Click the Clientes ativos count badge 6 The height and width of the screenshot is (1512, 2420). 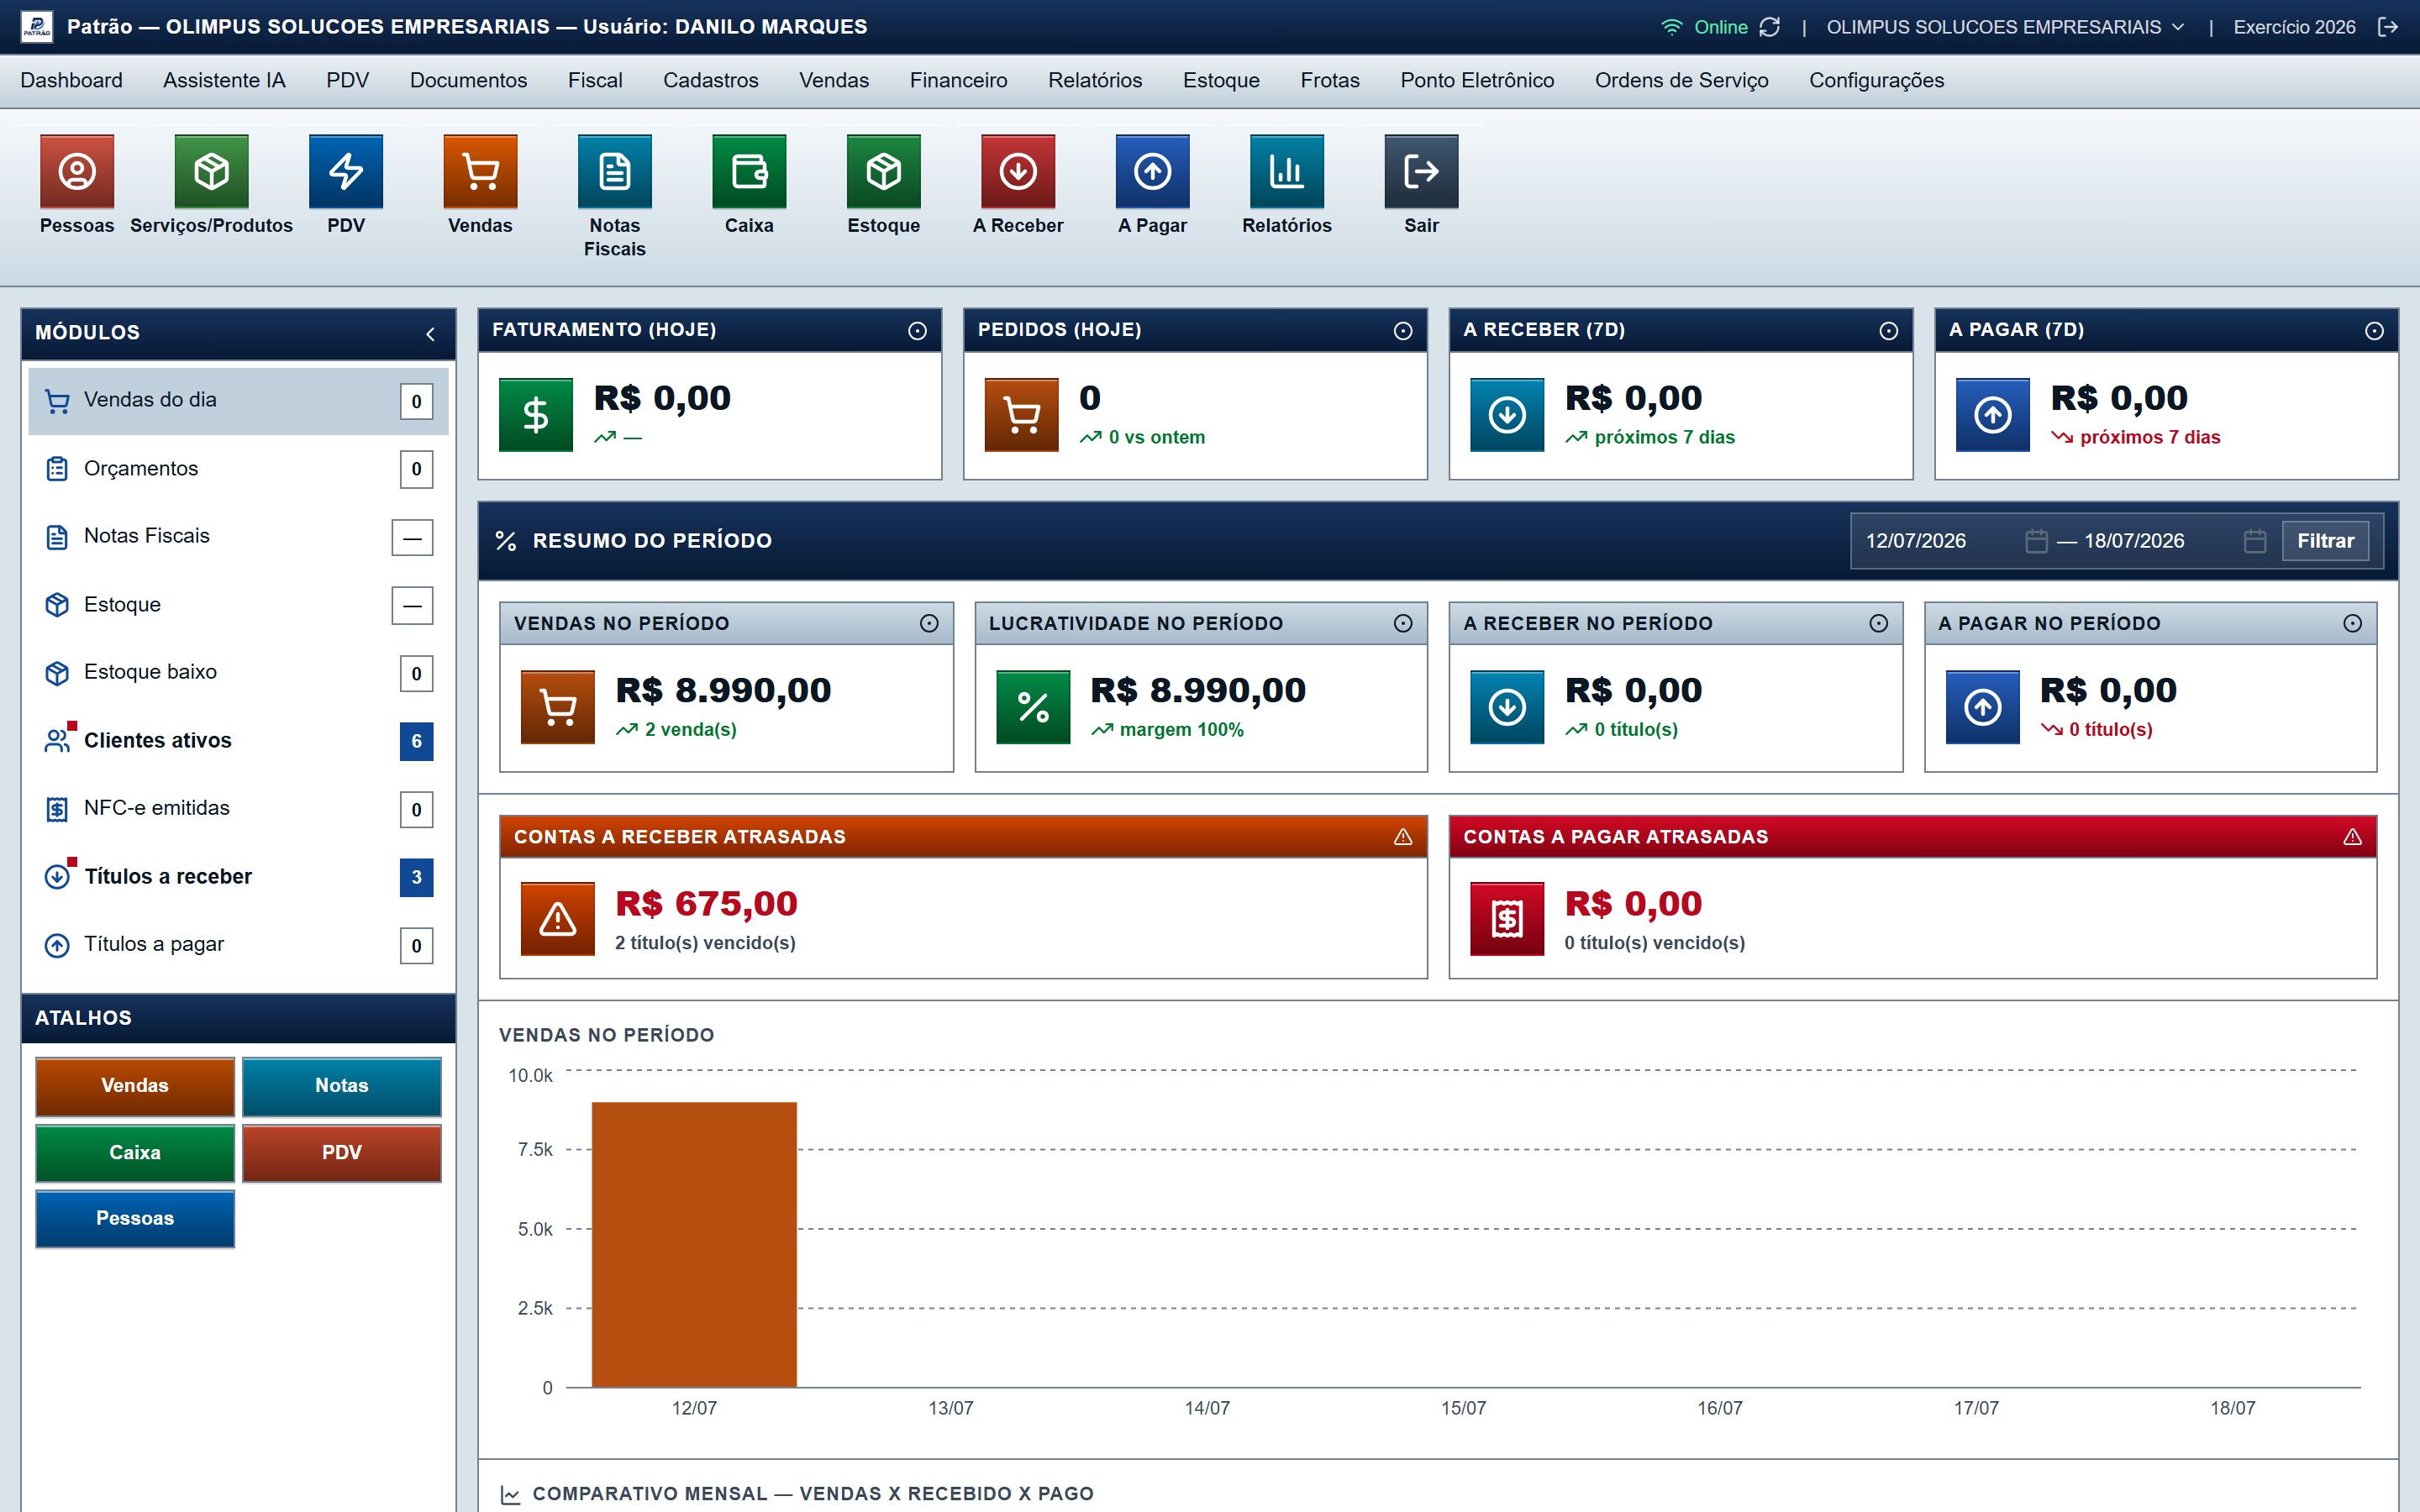point(416,742)
